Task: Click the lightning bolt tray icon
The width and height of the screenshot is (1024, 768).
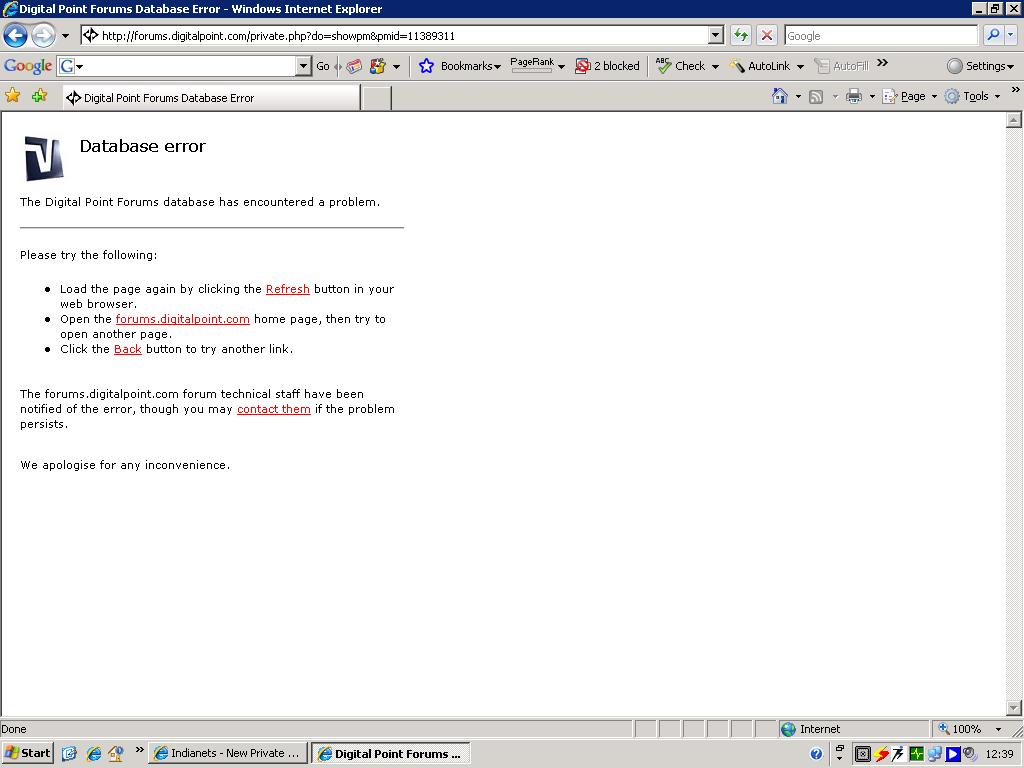Action: [x=881, y=754]
